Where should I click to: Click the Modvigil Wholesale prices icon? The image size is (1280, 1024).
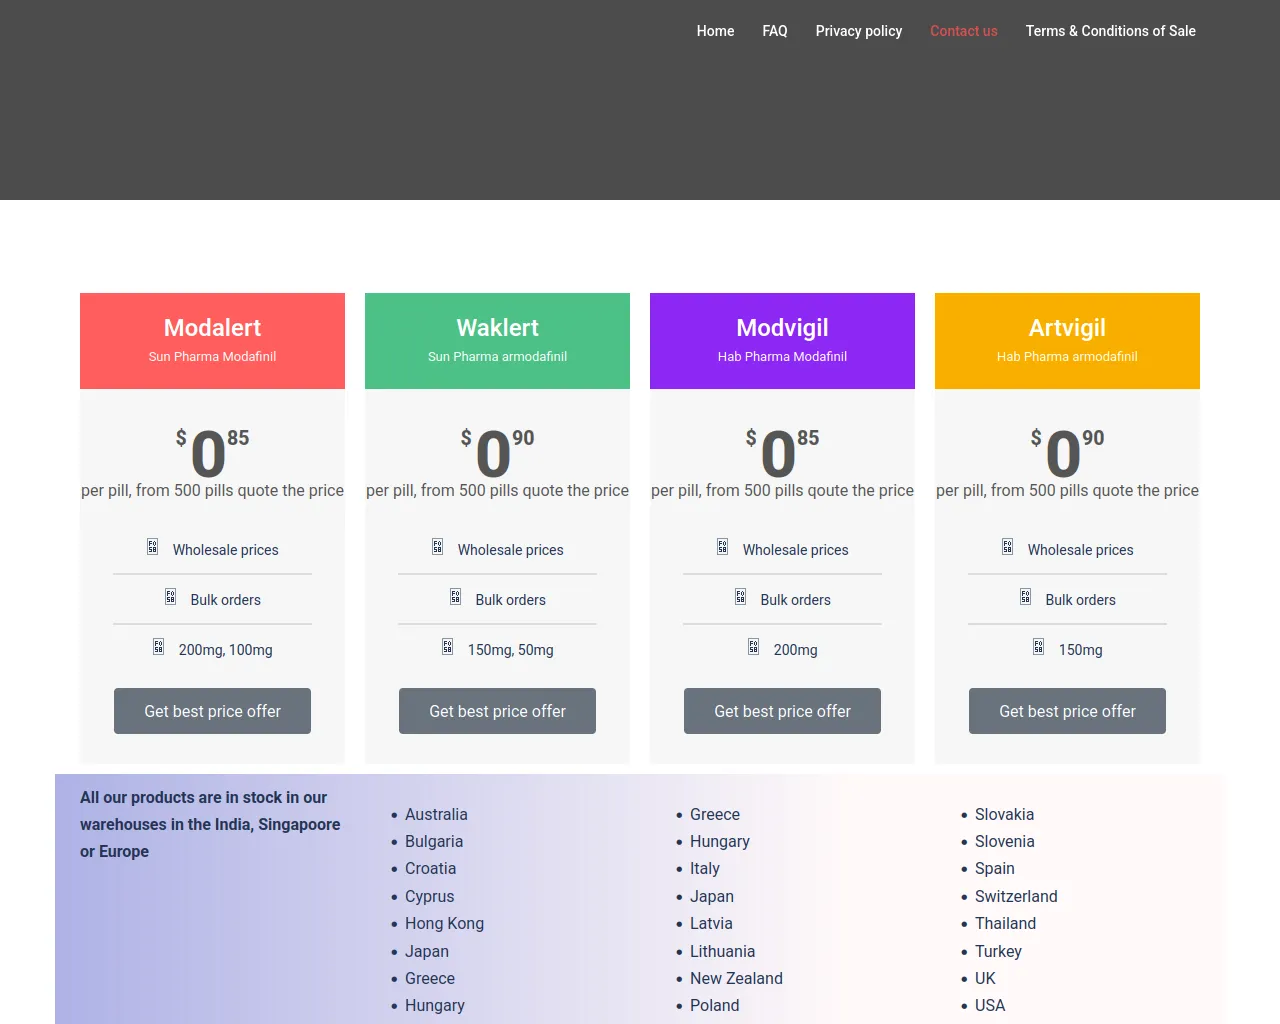coord(722,547)
